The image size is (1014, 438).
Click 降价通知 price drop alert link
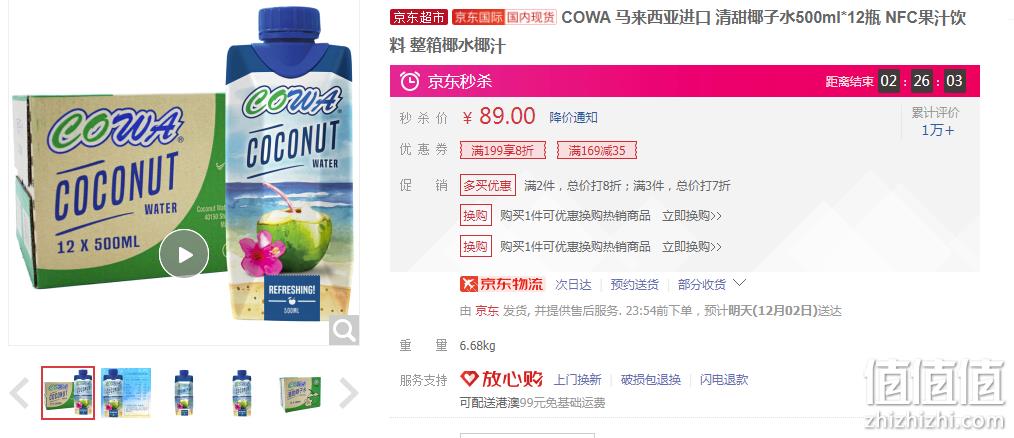click(x=573, y=118)
